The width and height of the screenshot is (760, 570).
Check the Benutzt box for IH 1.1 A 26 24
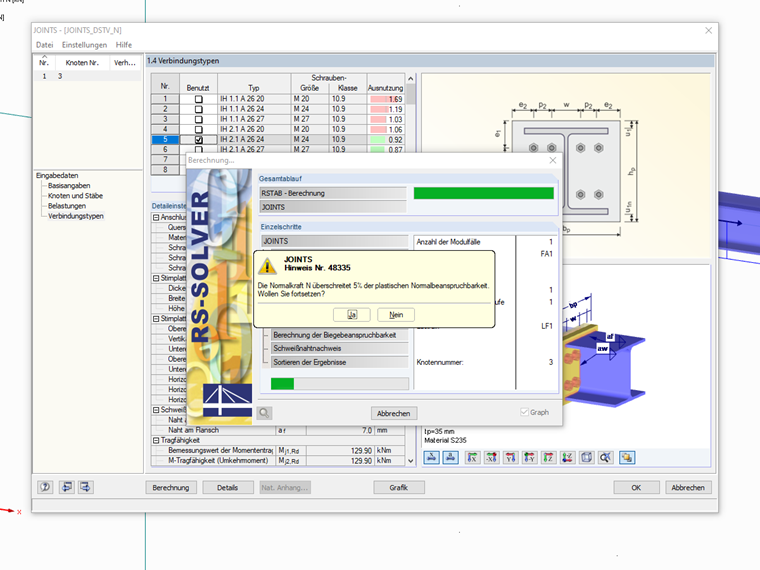pyautogui.click(x=198, y=109)
